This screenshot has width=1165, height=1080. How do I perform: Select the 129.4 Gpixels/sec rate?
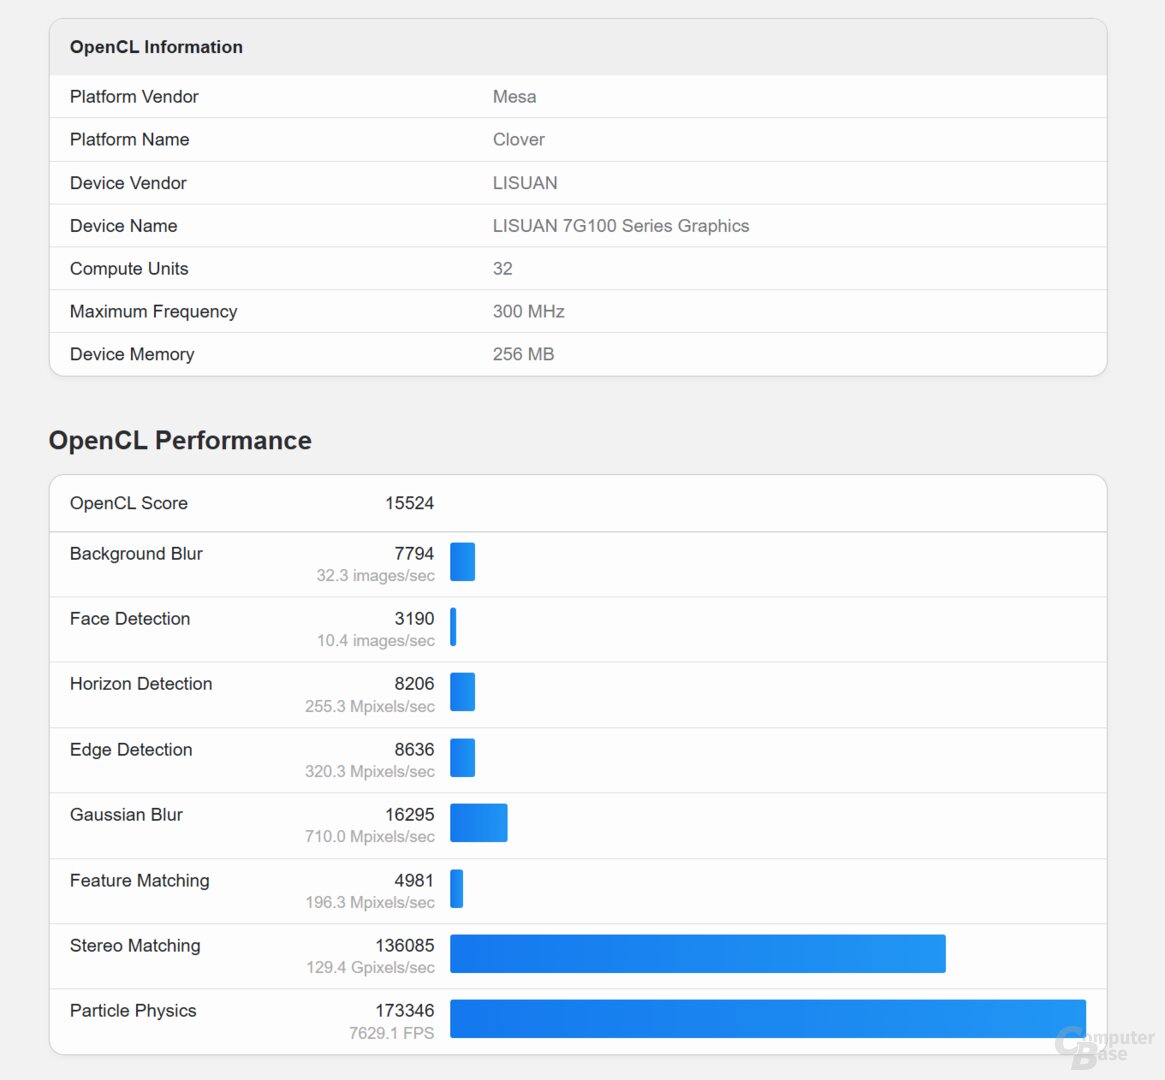(x=370, y=968)
